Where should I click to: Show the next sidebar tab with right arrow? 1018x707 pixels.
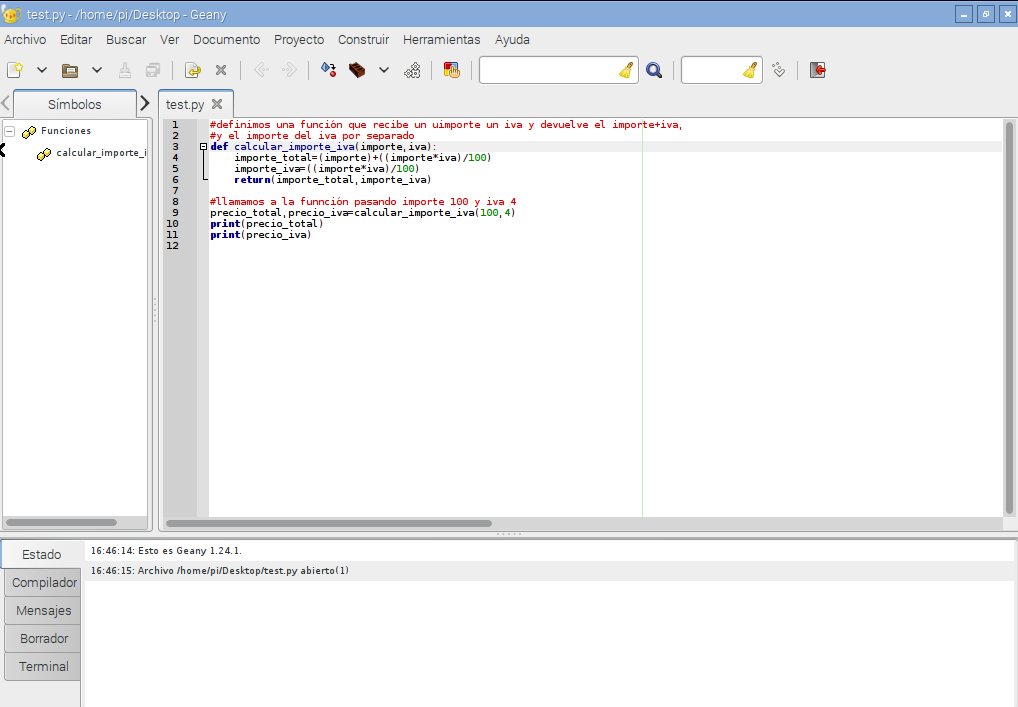145,104
